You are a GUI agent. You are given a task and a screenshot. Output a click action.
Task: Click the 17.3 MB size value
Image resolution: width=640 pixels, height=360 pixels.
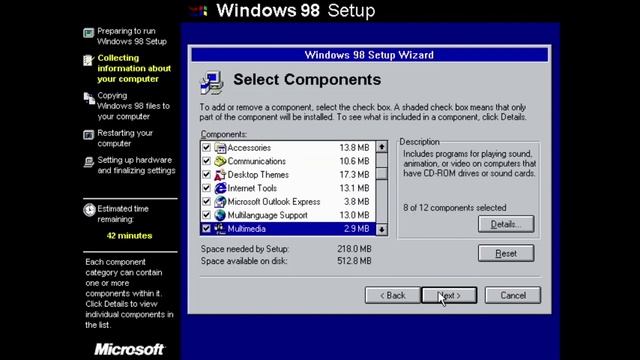(354, 175)
